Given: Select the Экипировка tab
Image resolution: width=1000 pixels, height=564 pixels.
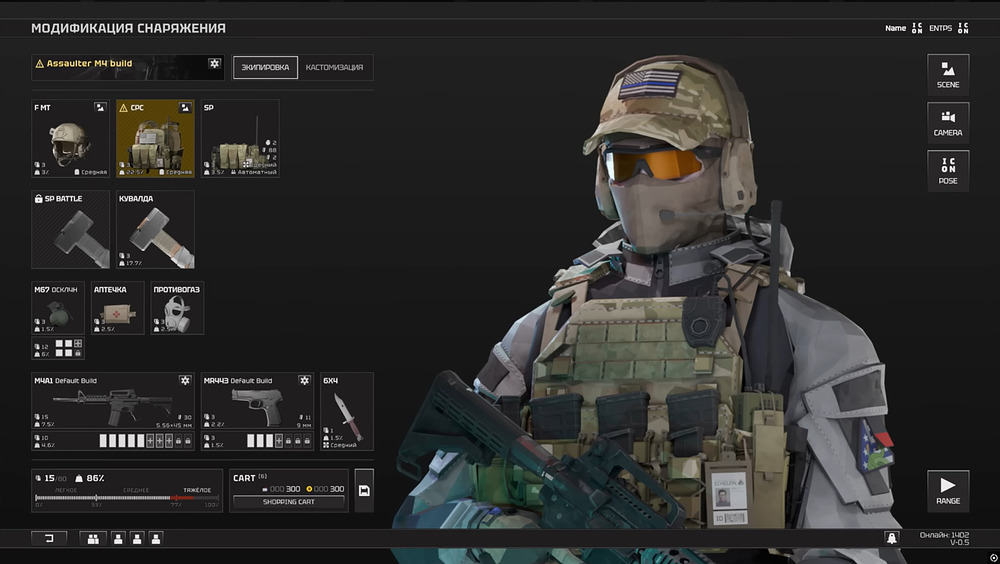Looking at the screenshot, I should 265,68.
